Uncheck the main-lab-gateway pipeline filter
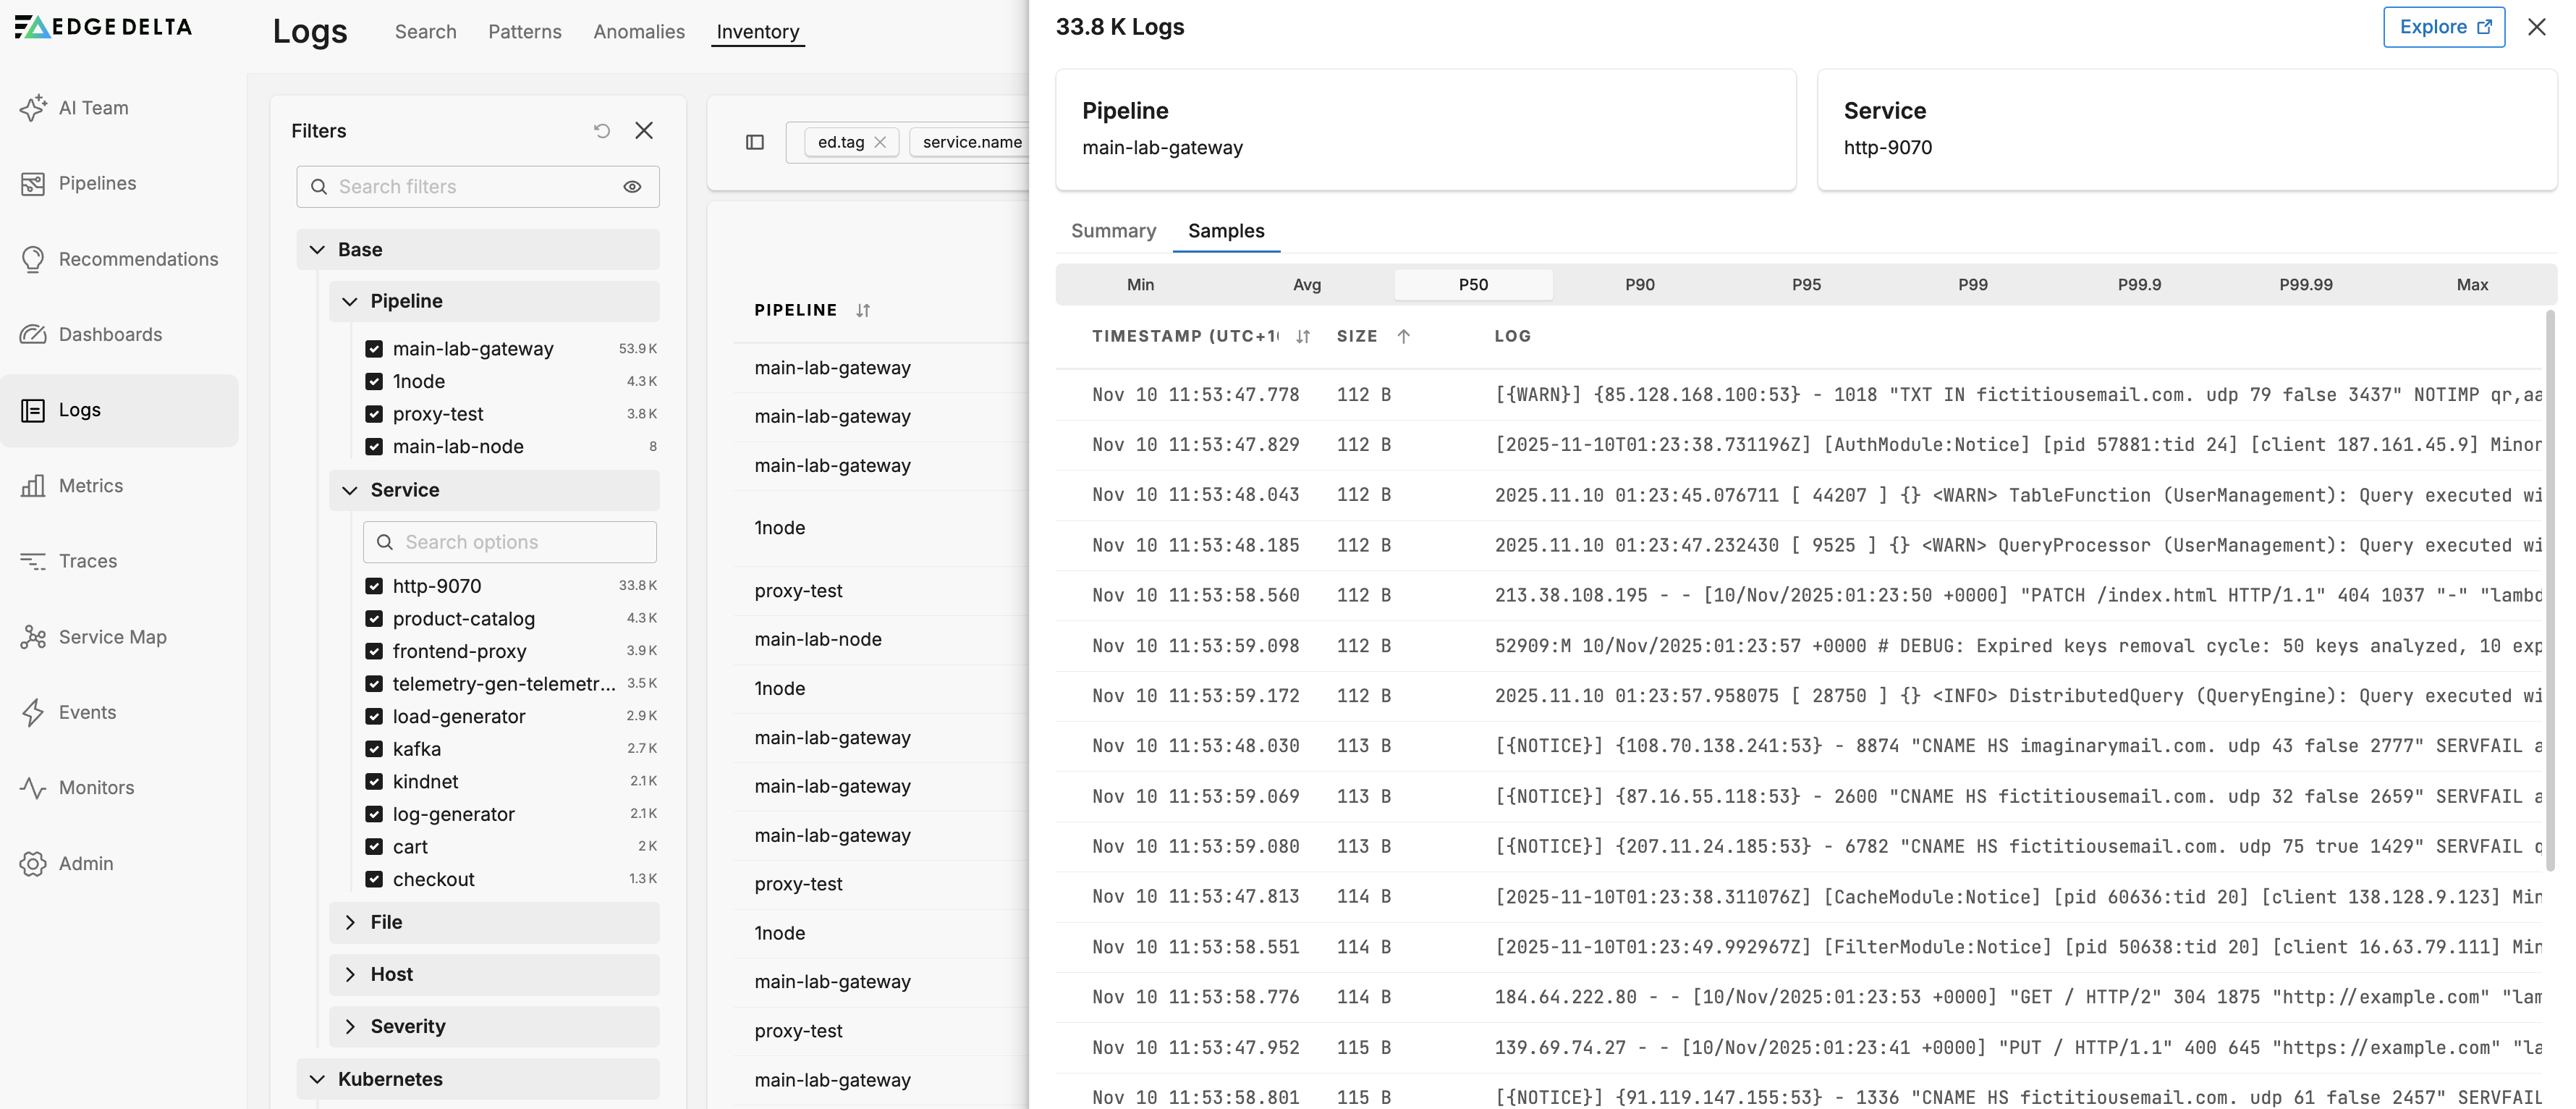Viewport: 2576px width, 1109px height. point(374,348)
